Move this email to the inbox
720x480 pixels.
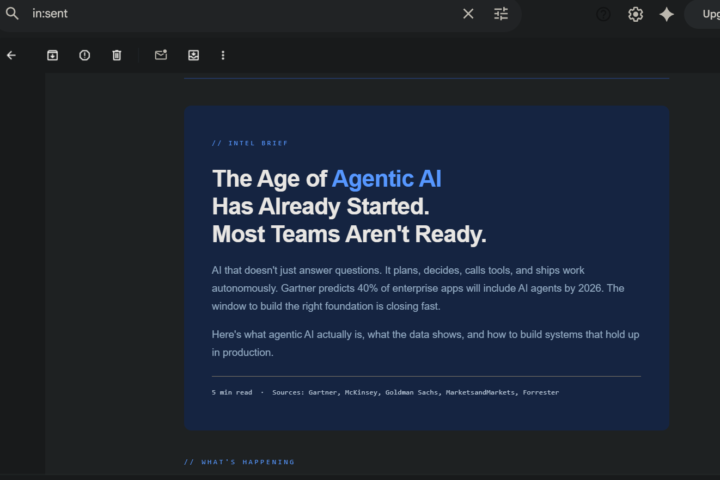[x=193, y=56]
